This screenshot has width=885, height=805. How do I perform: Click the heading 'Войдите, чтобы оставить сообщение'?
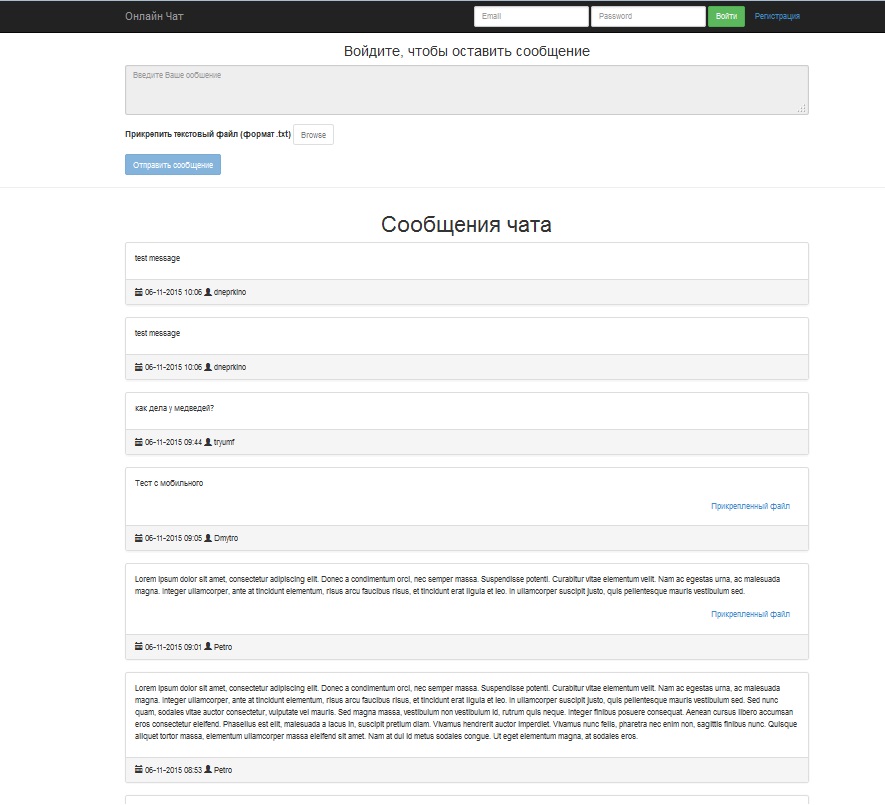(x=467, y=51)
